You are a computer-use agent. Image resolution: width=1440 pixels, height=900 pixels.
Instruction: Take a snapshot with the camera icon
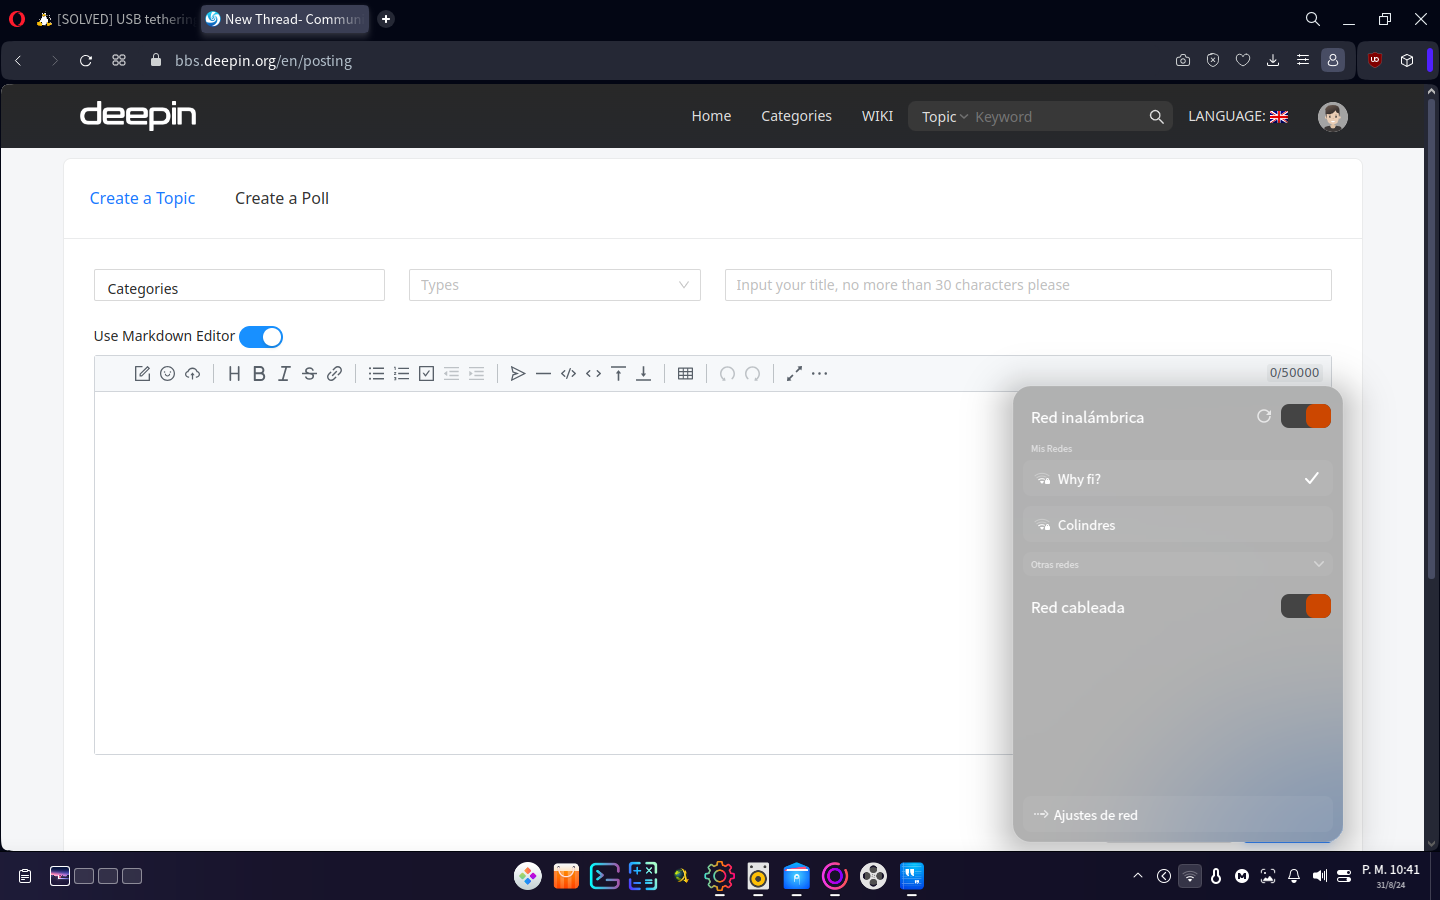click(1183, 60)
